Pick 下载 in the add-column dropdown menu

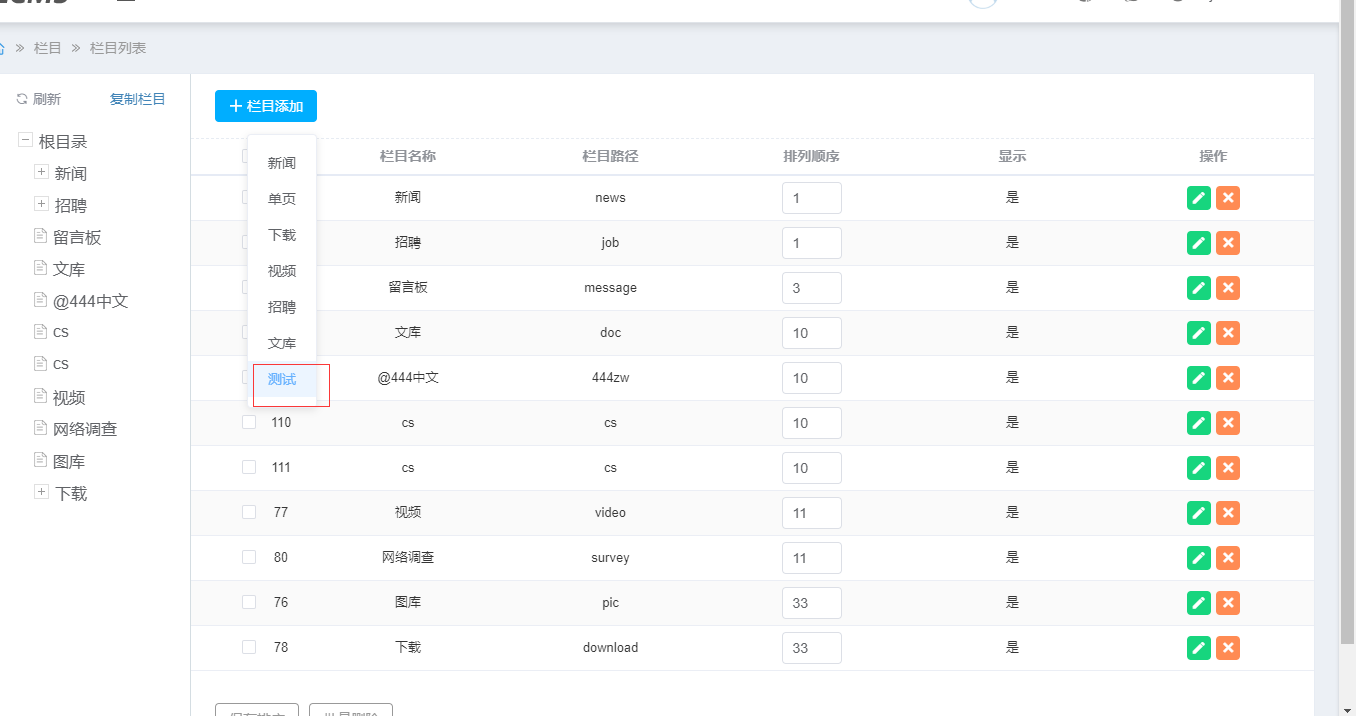282,235
